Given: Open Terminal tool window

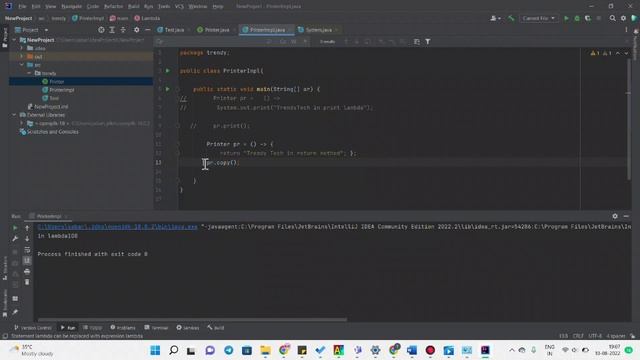Looking at the screenshot, I should click(156, 328).
